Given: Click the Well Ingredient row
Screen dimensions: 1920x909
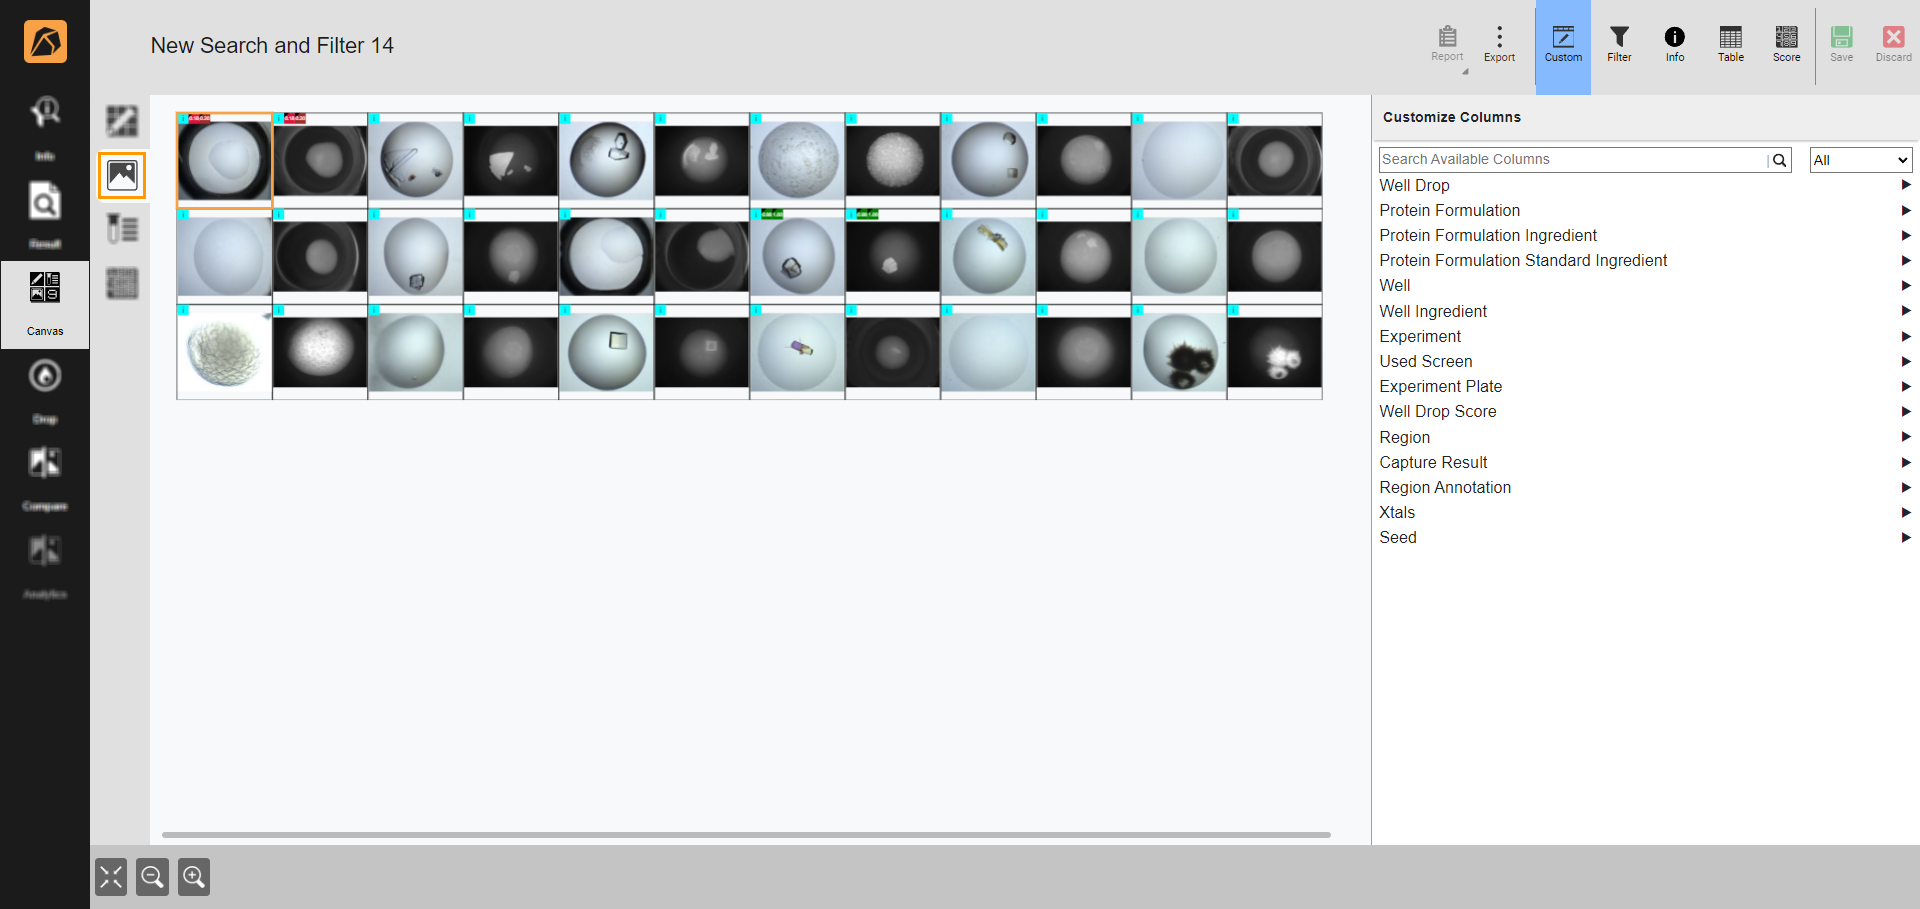Looking at the screenshot, I should pos(1645,311).
